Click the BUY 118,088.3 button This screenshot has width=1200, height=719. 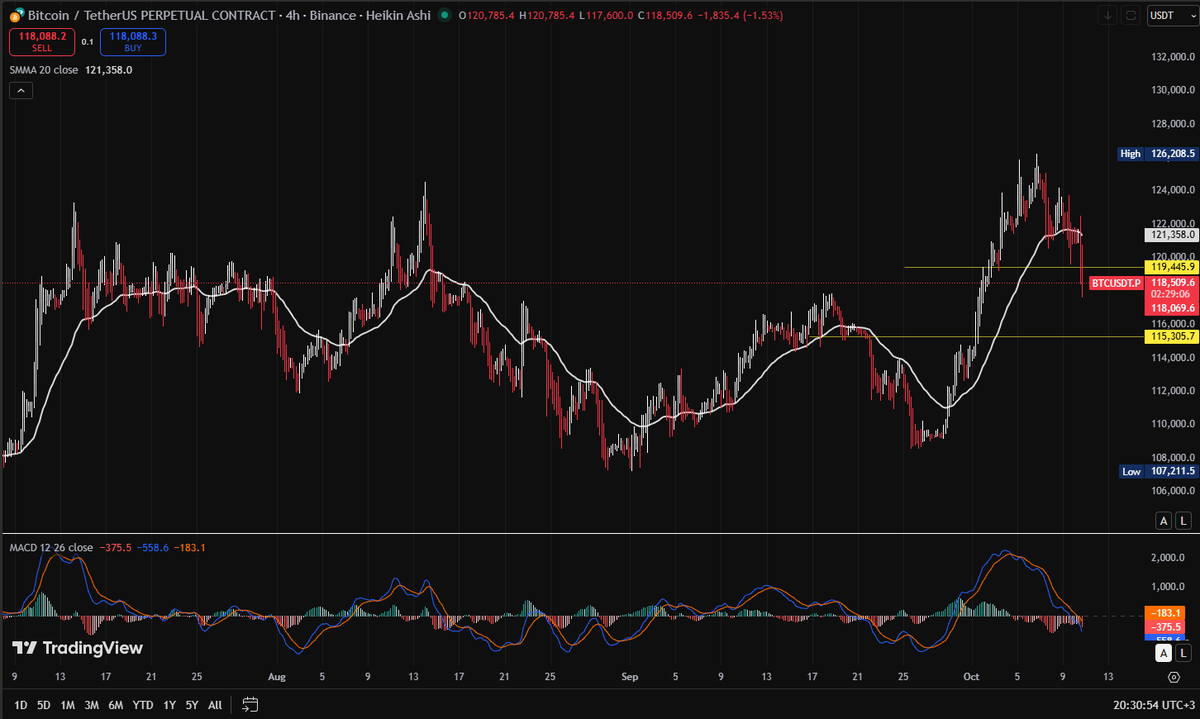point(134,41)
